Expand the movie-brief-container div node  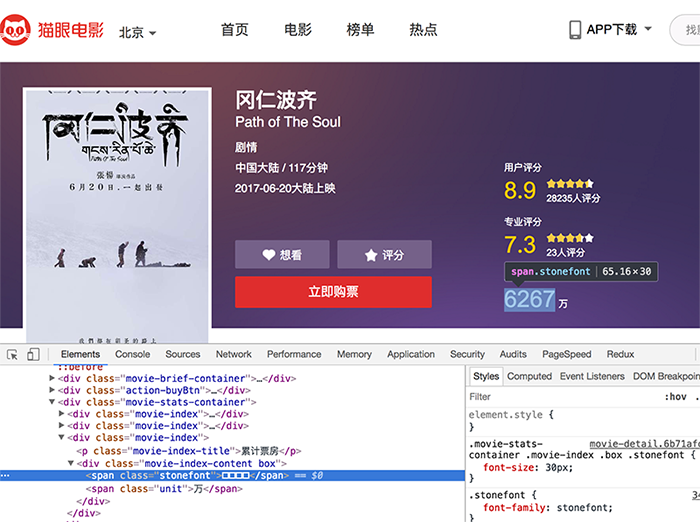[x=52, y=378]
